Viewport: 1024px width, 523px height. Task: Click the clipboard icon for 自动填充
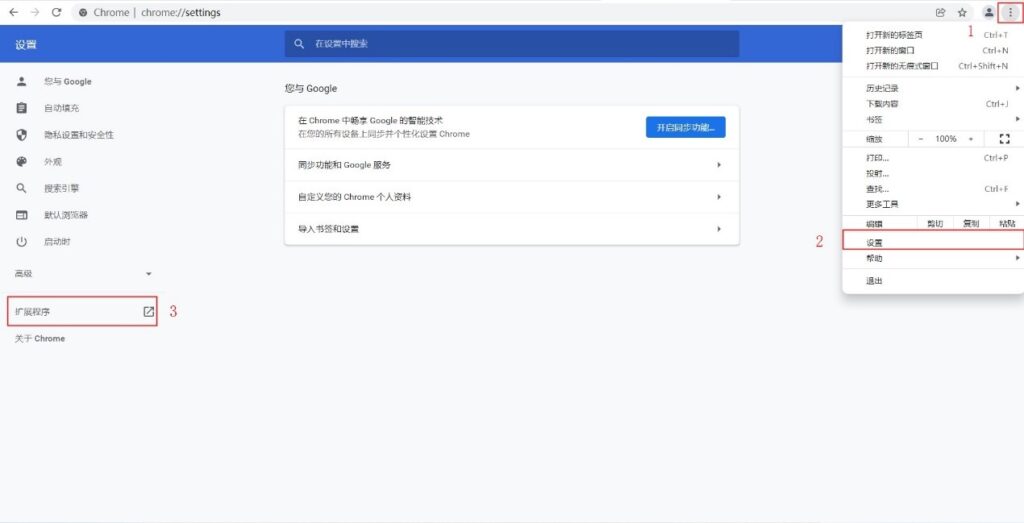(22, 108)
